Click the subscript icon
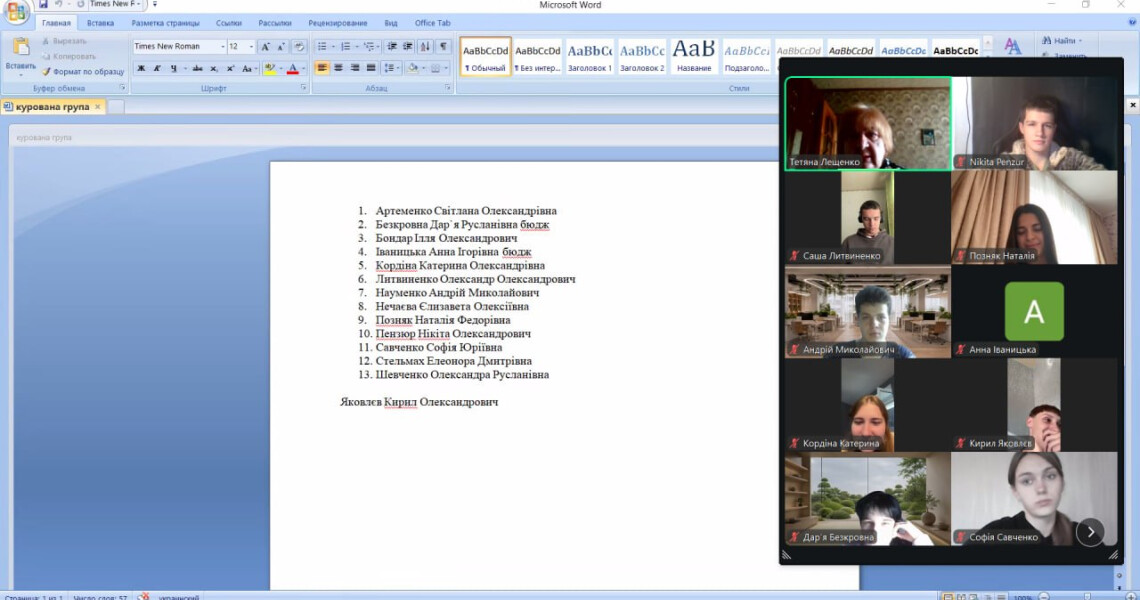Viewport: 1140px width, 600px height. 214,68
